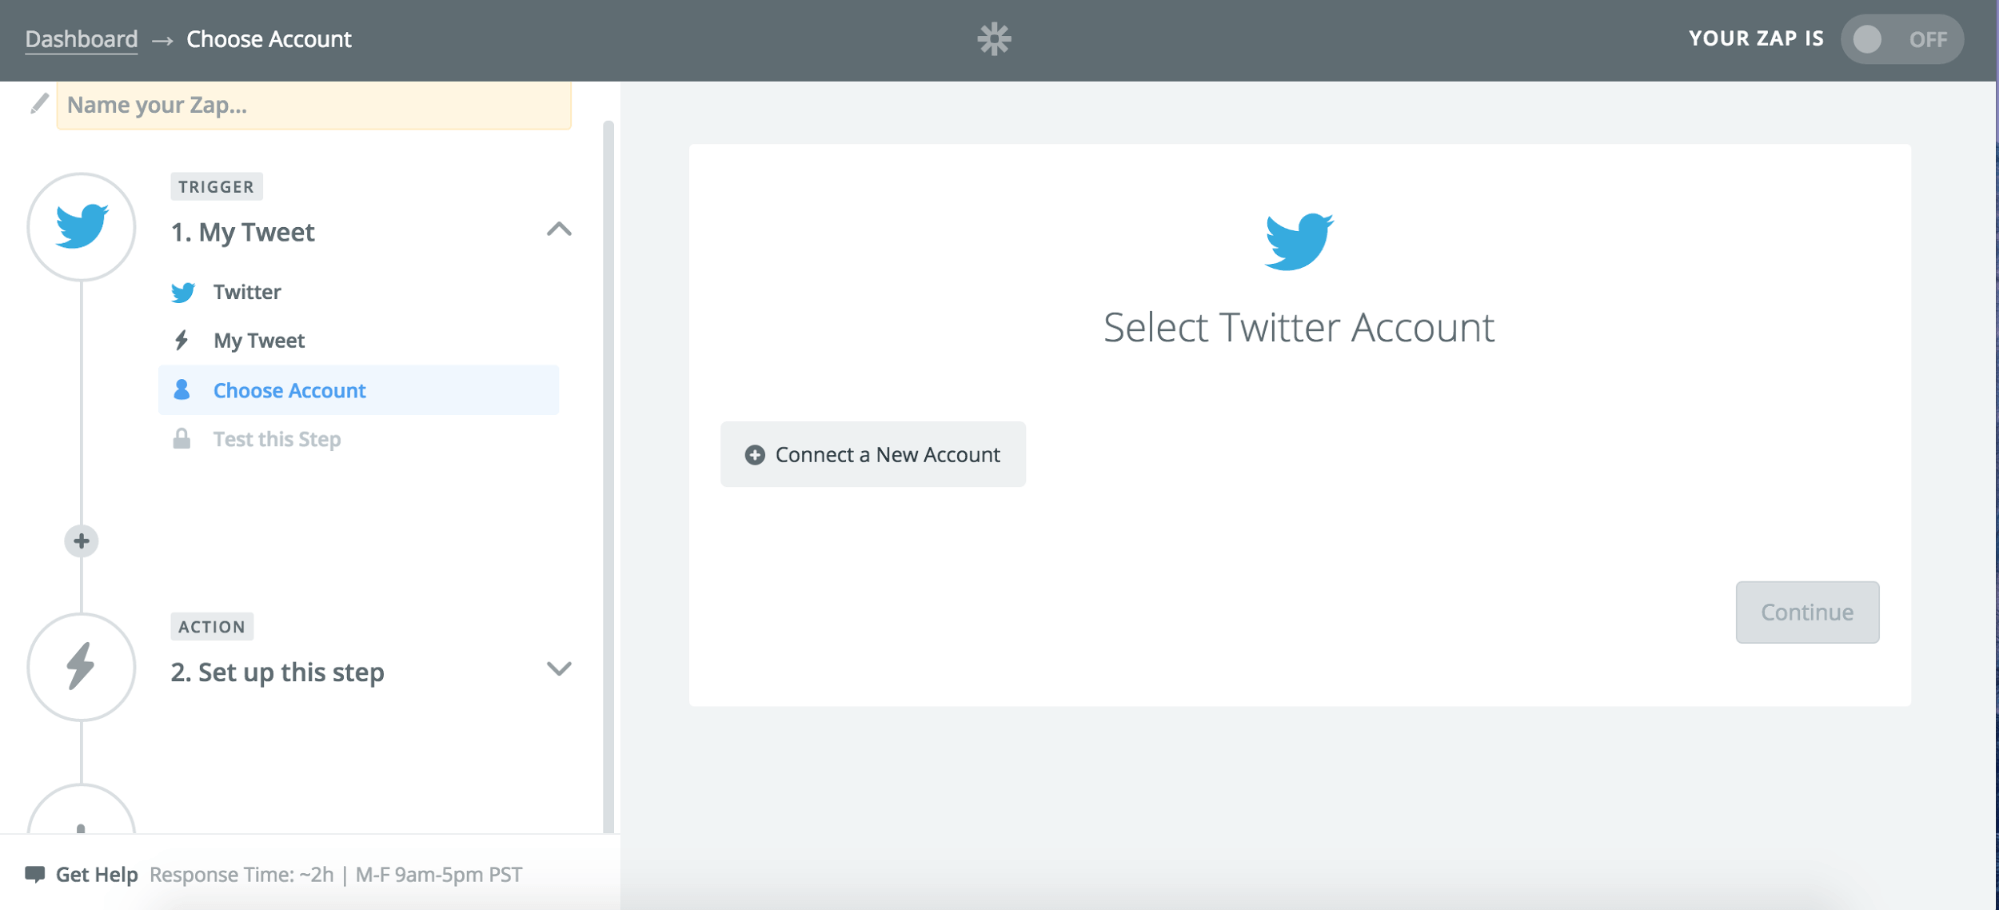Go back to the Dashboard link
This screenshot has height=910, width=1999.
tap(81, 39)
